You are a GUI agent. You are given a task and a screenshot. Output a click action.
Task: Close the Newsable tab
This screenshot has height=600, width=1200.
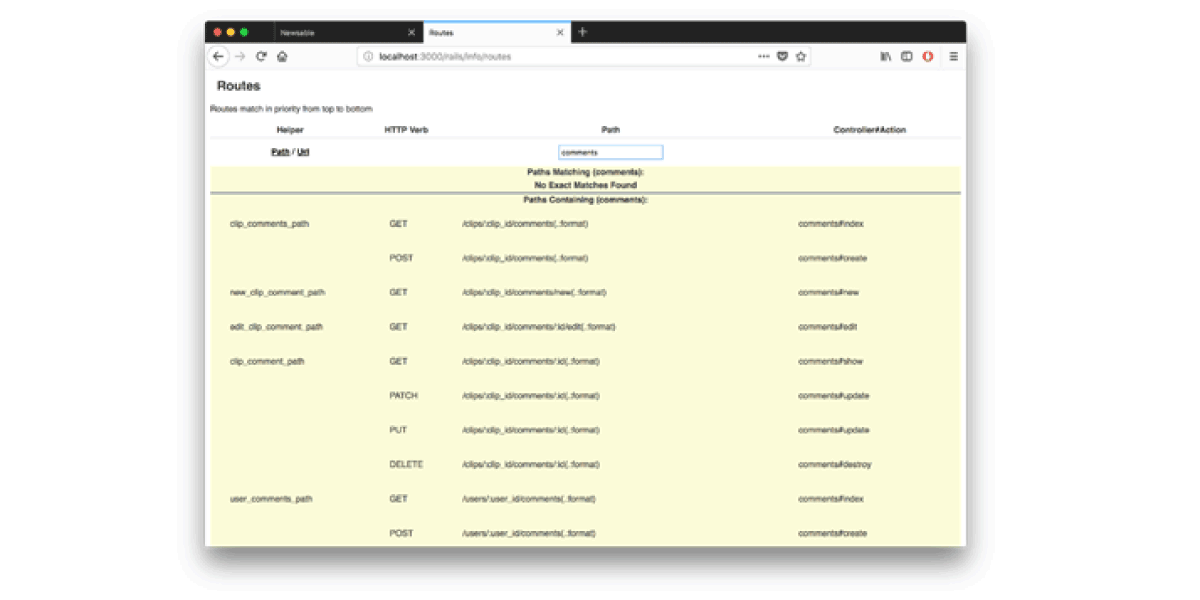click(x=411, y=33)
